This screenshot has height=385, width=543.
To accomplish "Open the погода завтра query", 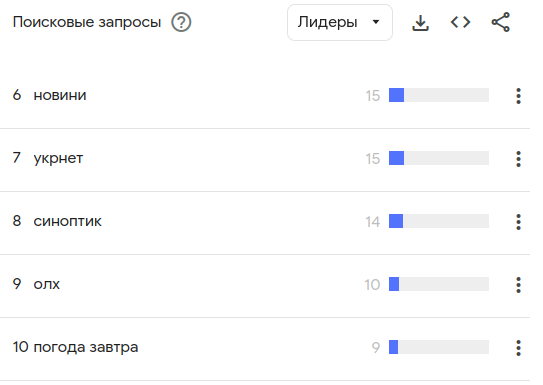I will 86,347.
